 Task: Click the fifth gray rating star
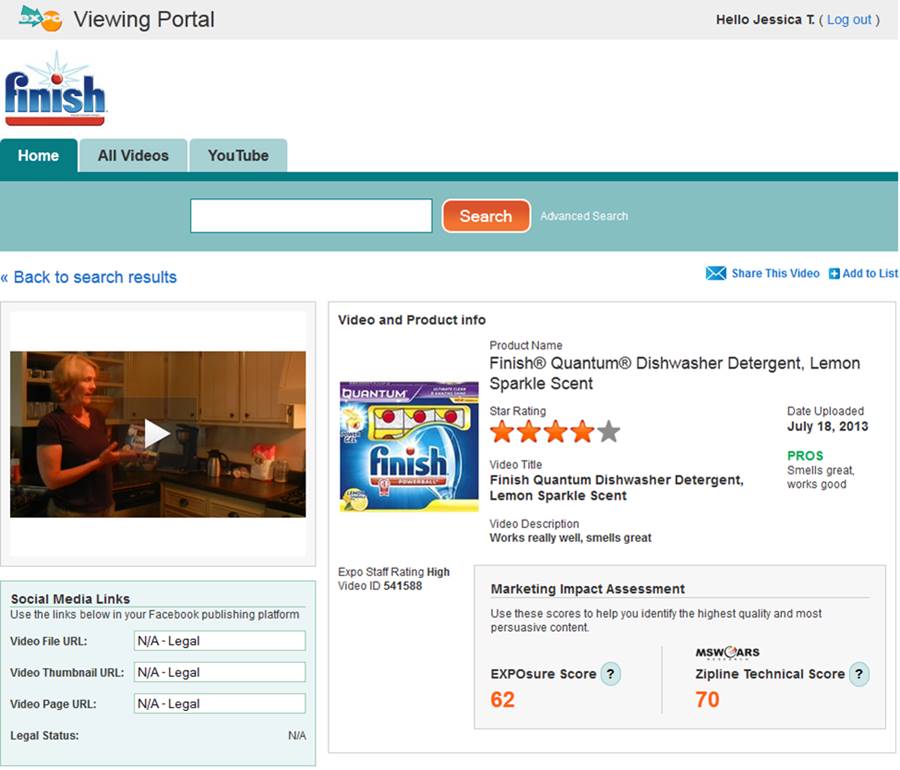coord(608,431)
